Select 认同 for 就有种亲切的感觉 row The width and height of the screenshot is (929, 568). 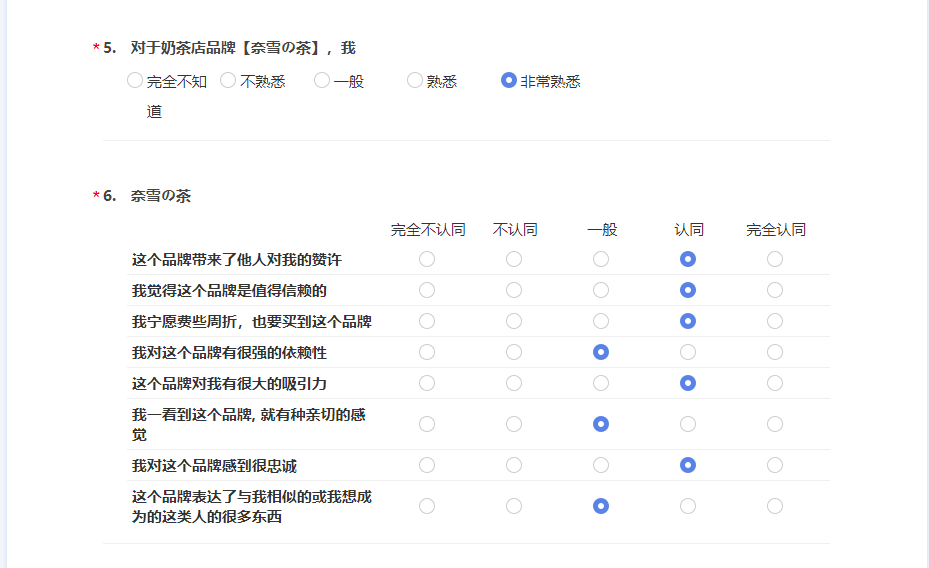tap(688, 424)
